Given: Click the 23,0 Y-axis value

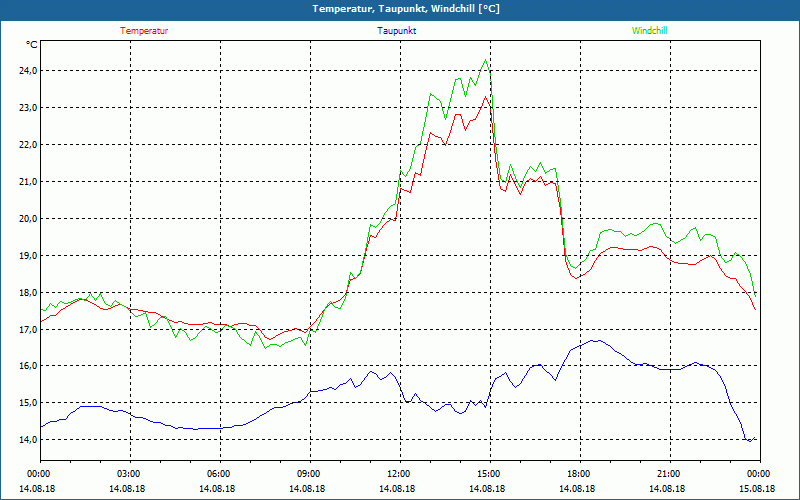Looking at the screenshot, I should pyautogui.click(x=28, y=108).
